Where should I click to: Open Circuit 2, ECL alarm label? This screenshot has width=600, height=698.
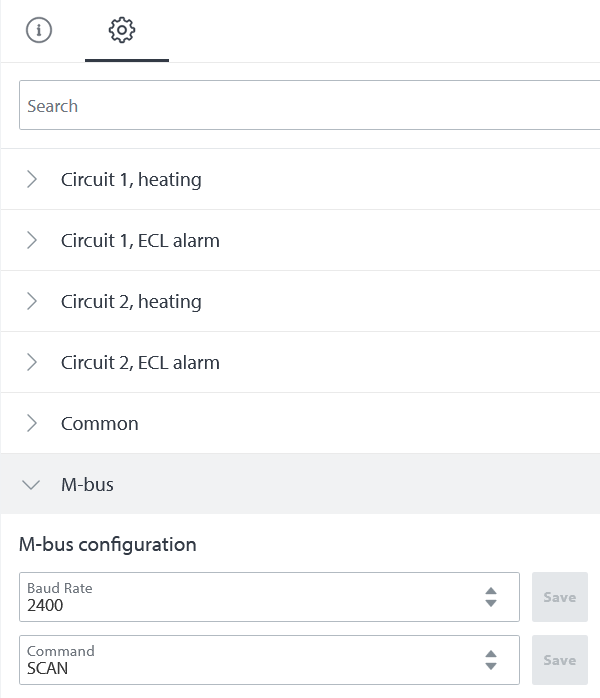coord(140,362)
